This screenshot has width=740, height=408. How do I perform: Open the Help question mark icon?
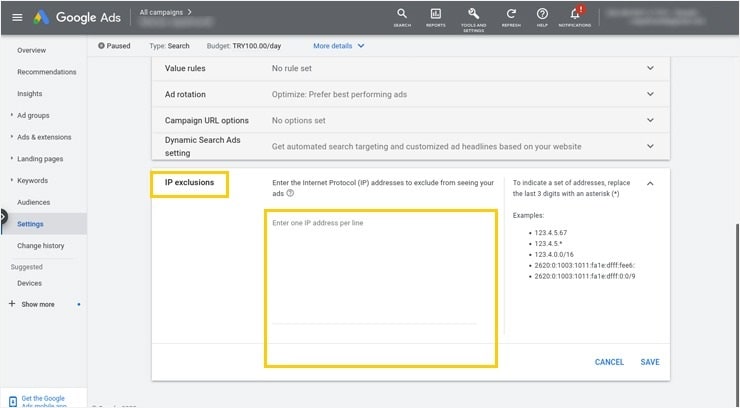(542, 14)
